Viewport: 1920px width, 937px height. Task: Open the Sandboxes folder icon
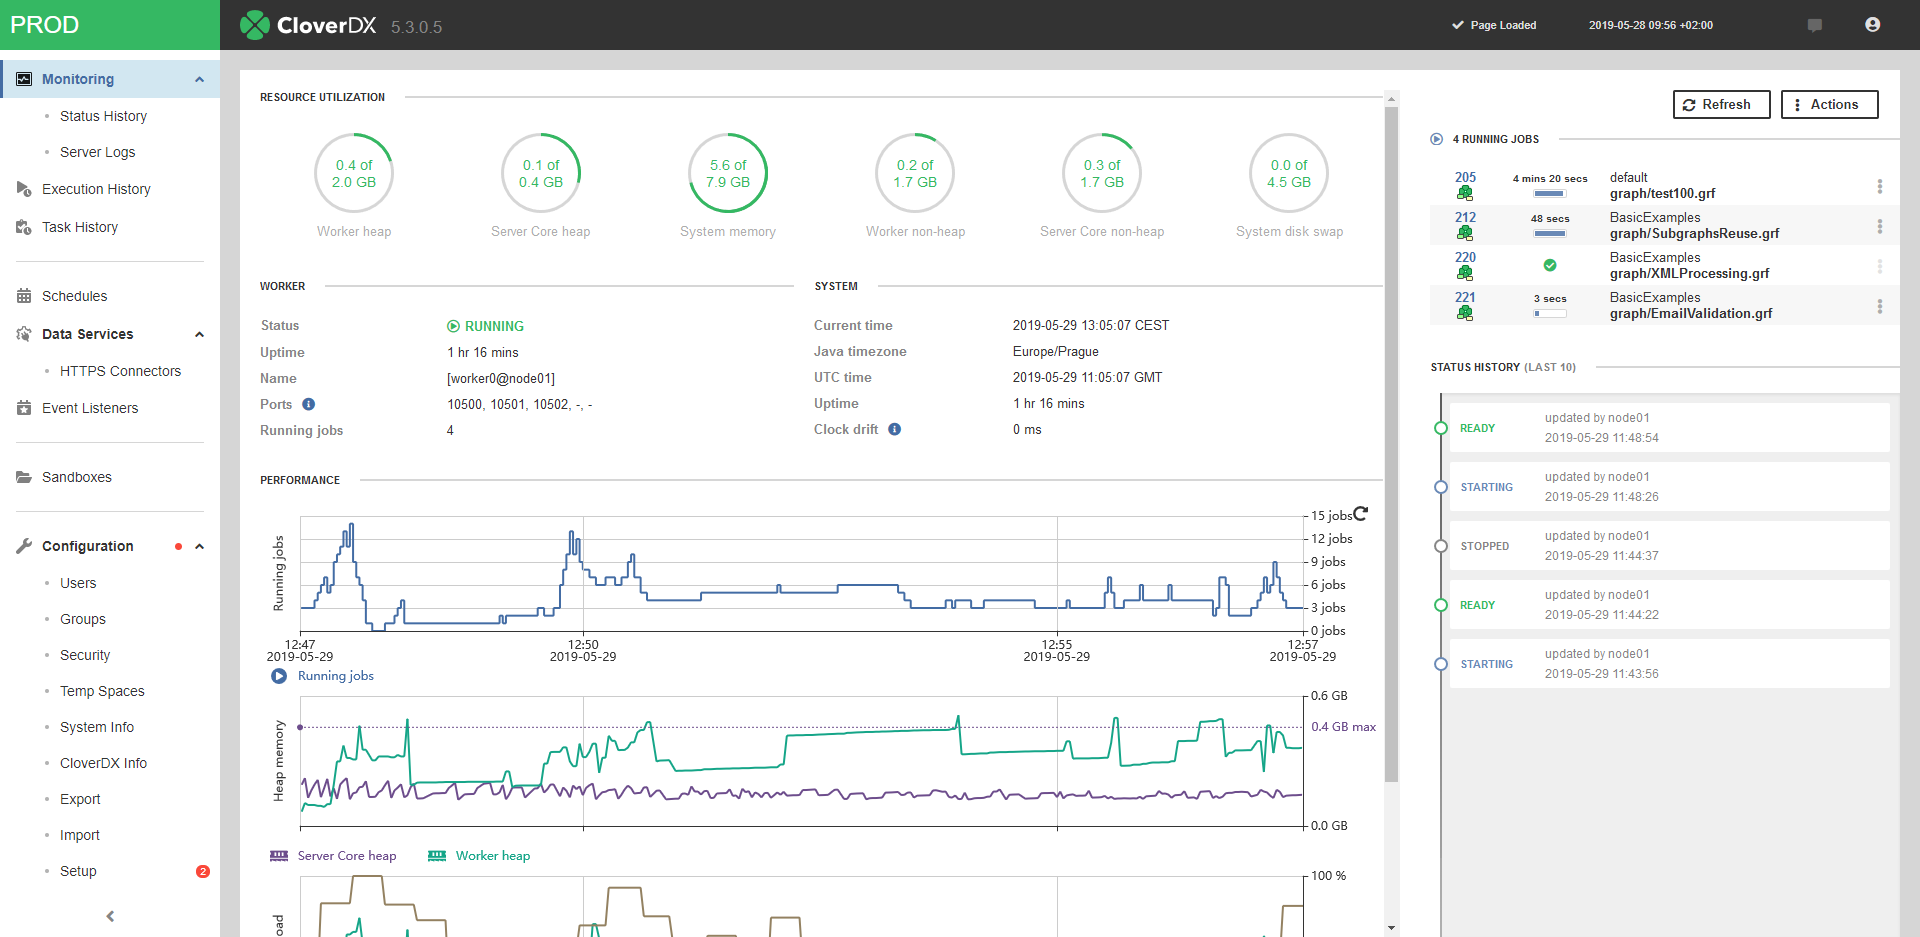point(22,477)
